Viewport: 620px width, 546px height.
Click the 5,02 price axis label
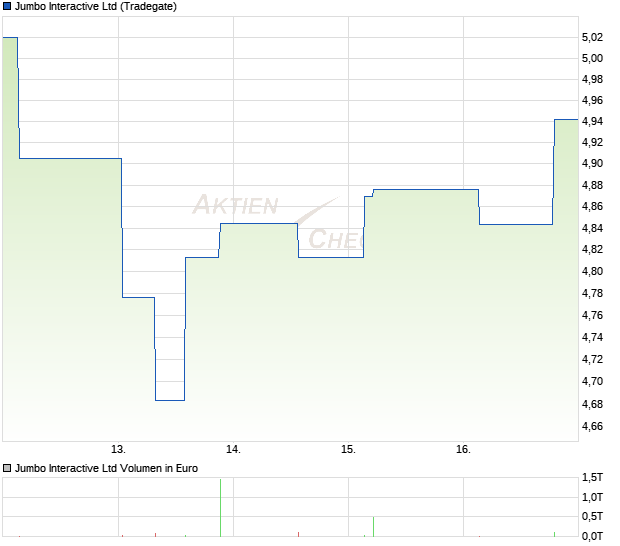pyautogui.click(x=592, y=38)
